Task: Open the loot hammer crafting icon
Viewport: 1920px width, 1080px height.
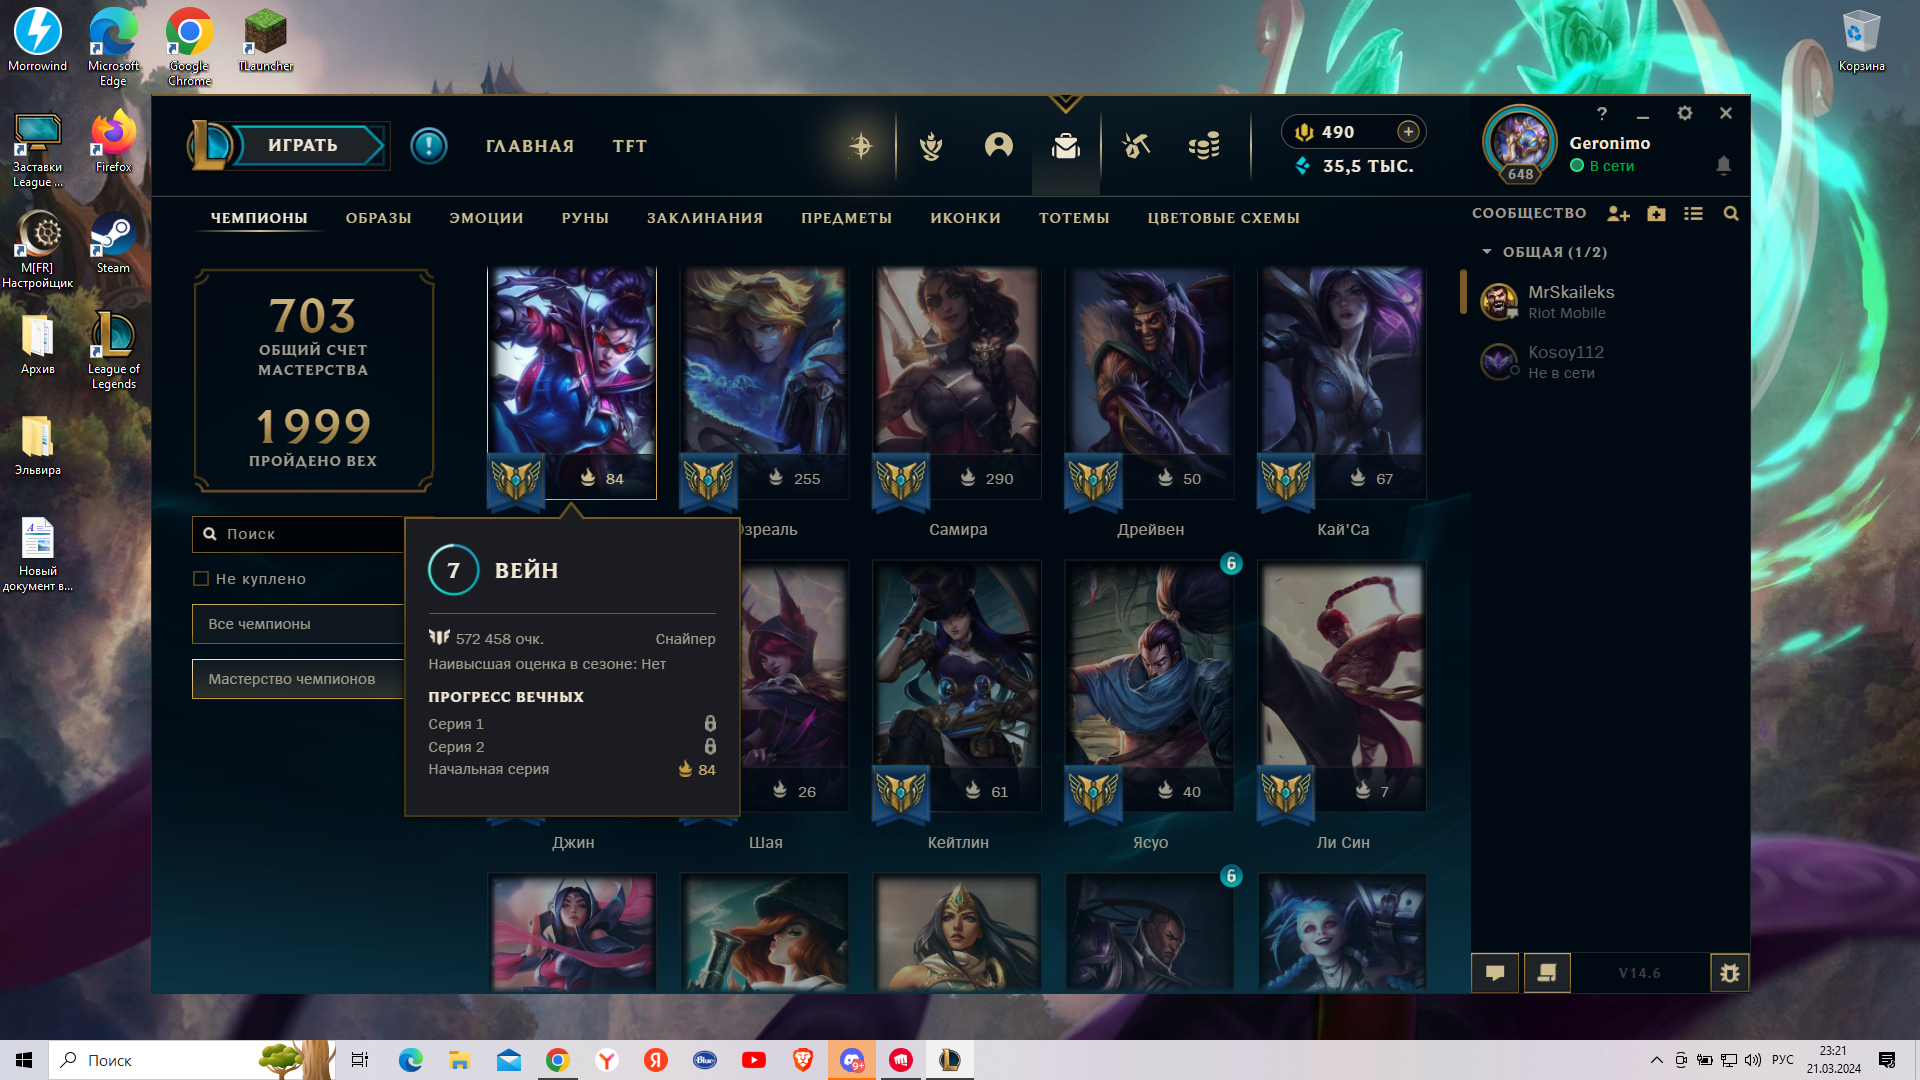Action: point(1136,146)
